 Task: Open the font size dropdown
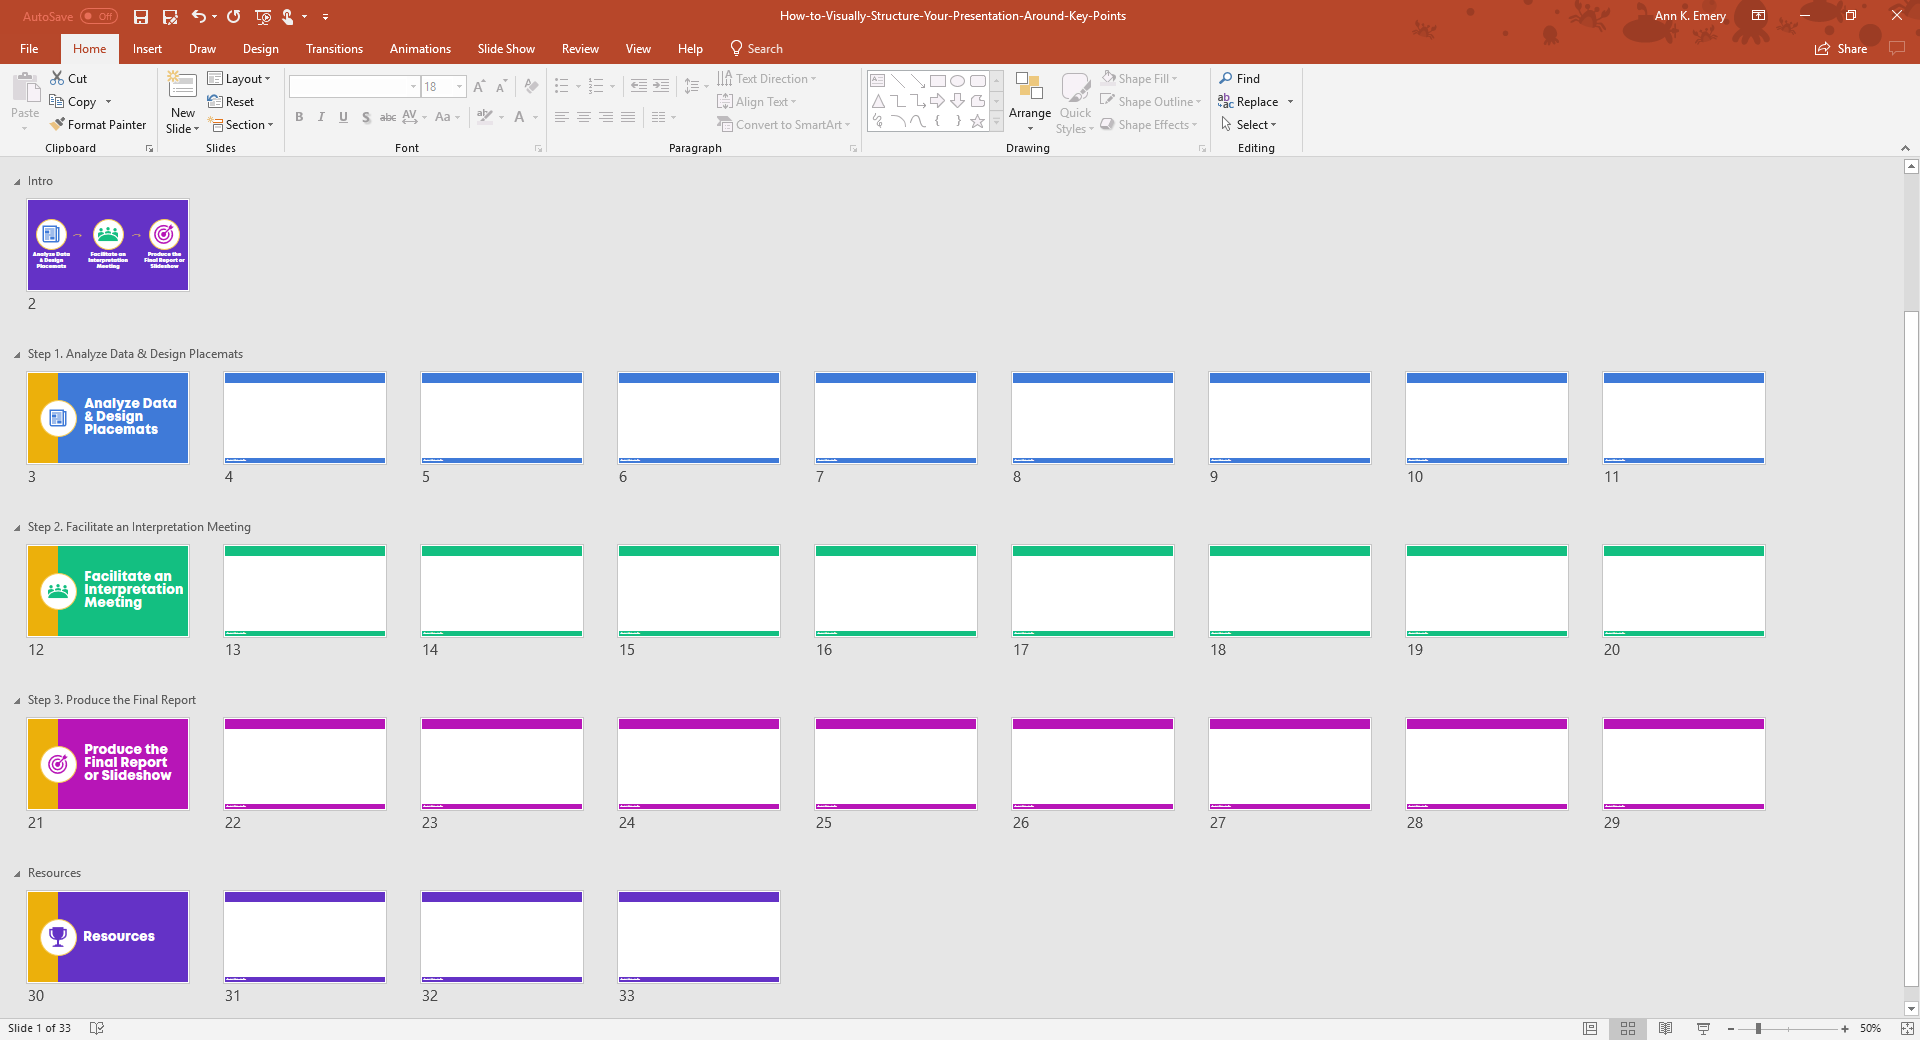tap(459, 86)
